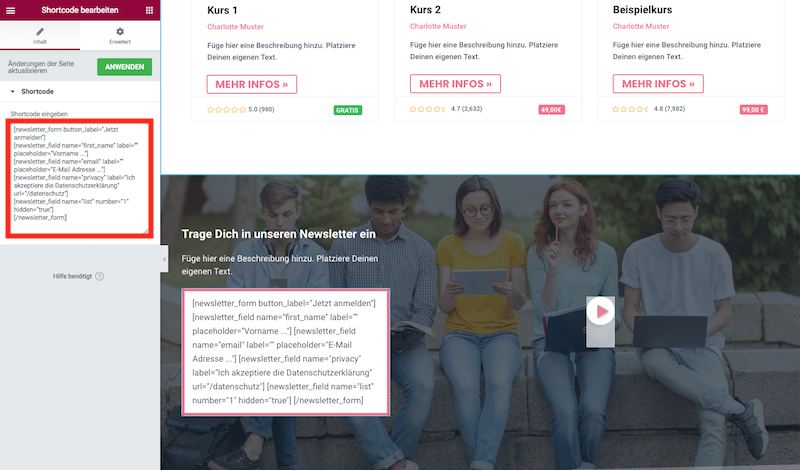Click the gear icon on Erweitert tab
Image resolution: width=800 pixels, height=470 pixels.
tap(120, 32)
